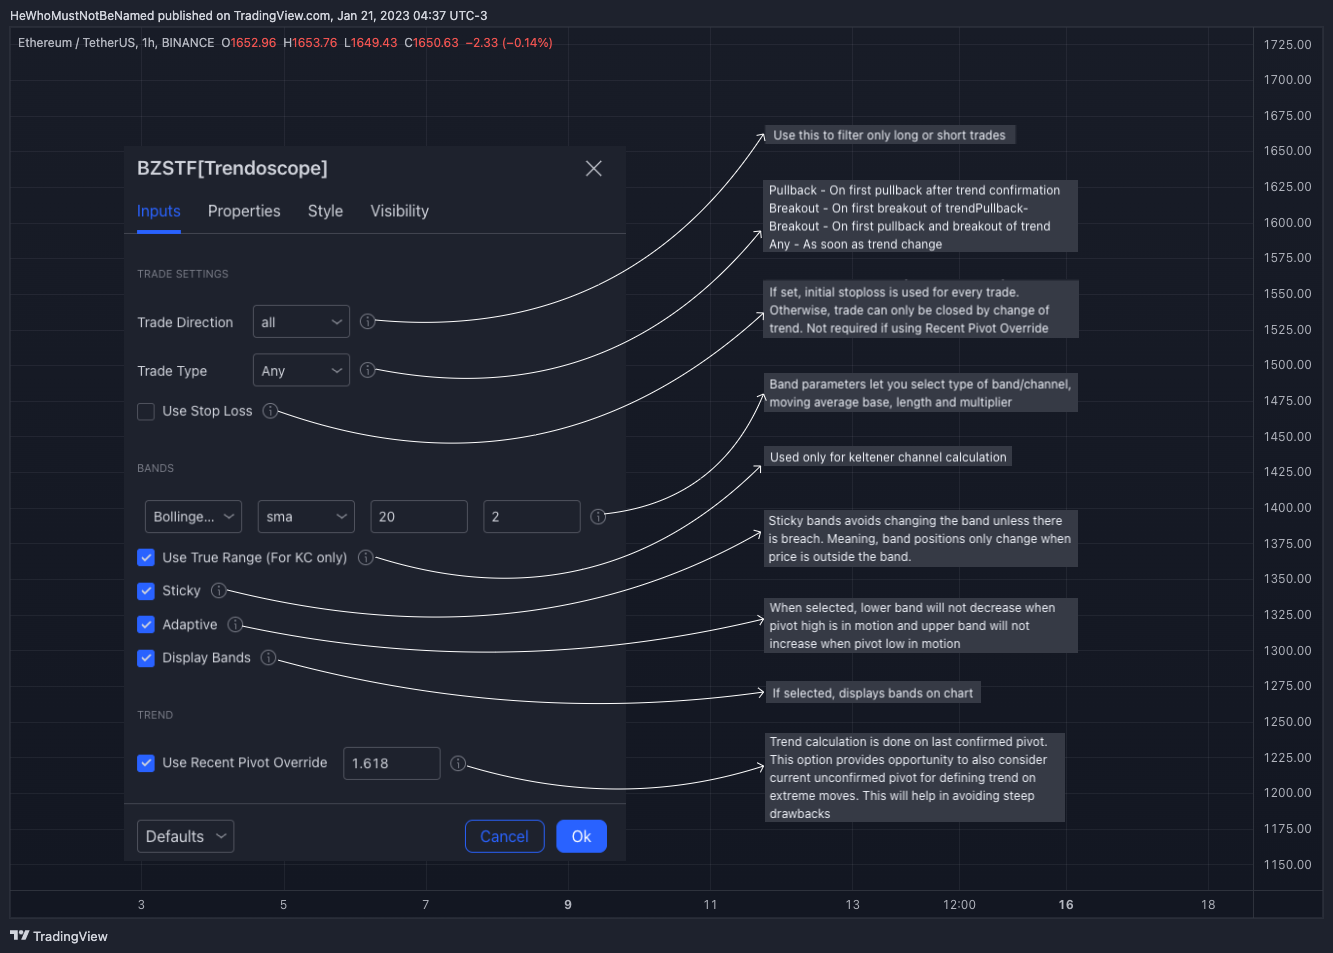Click the pivot override field showing 1.618

(392, 763)
